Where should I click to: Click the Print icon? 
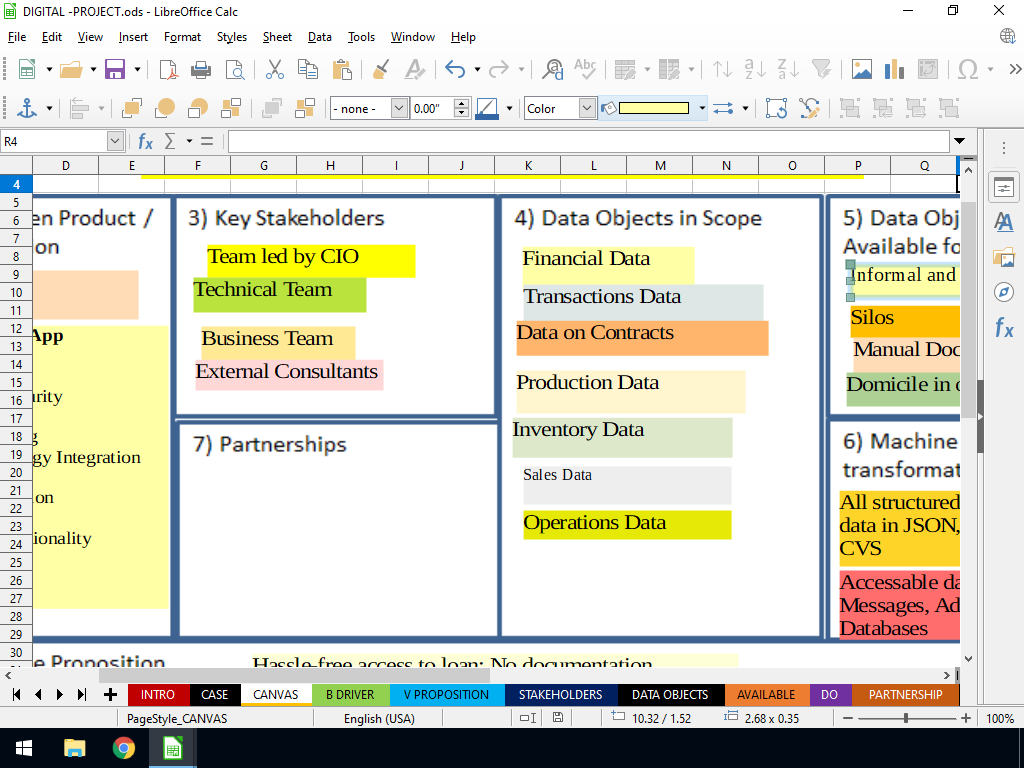(200, 69)
